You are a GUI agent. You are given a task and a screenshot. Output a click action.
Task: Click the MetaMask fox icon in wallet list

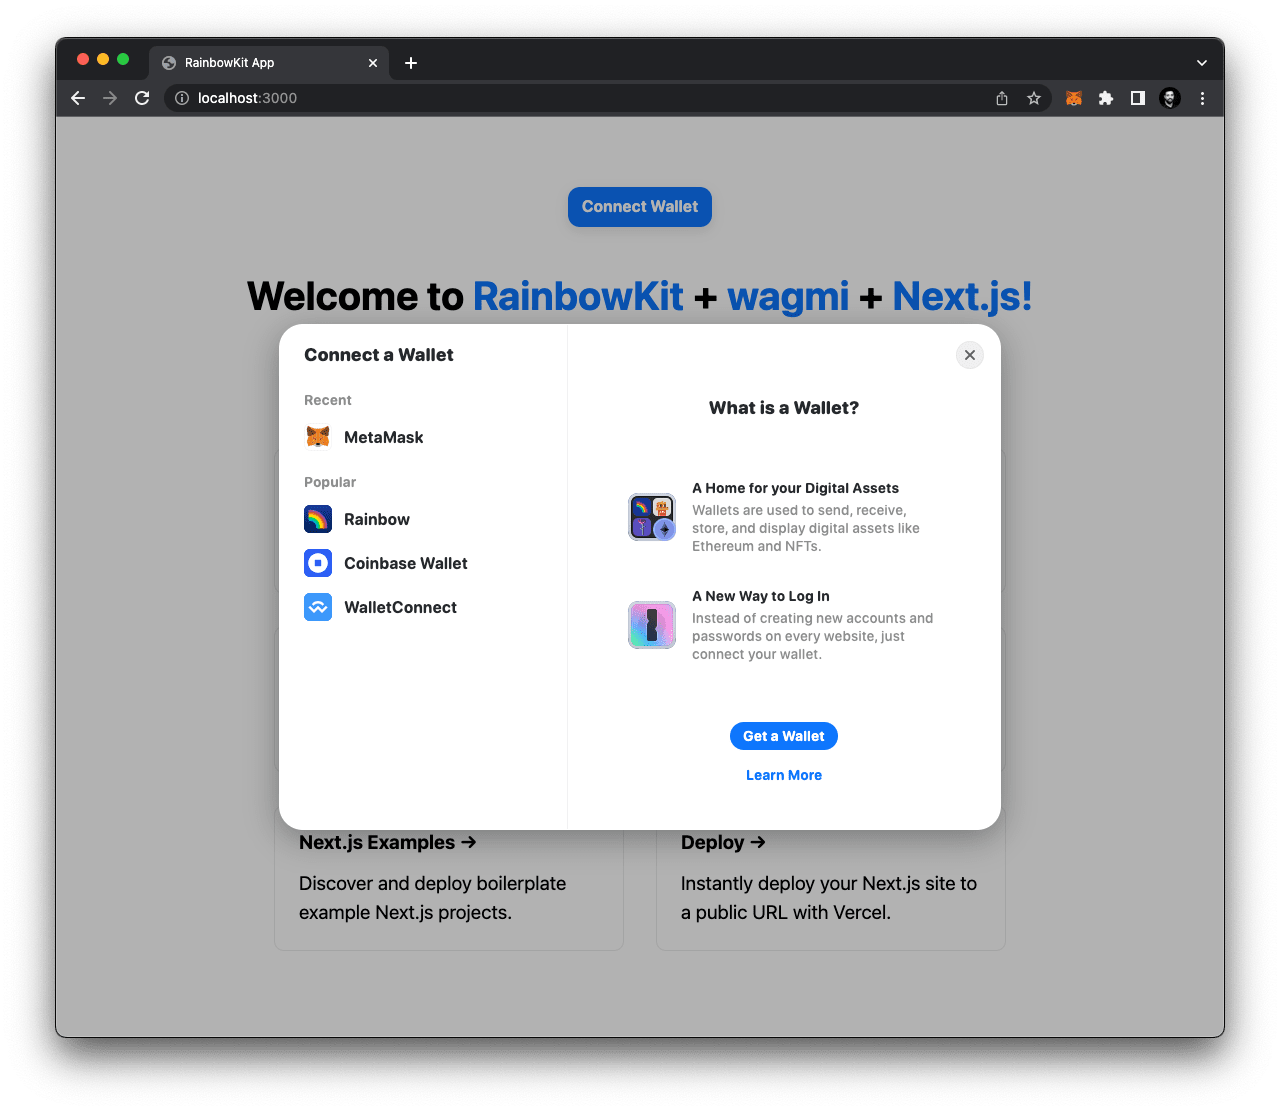coord(318,437)
